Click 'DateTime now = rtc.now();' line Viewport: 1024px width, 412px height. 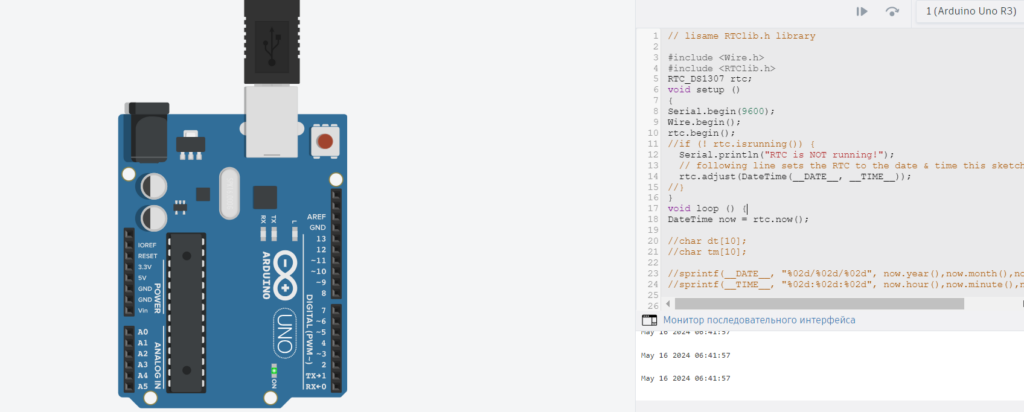pyautogui.click(x=738, y=219)
